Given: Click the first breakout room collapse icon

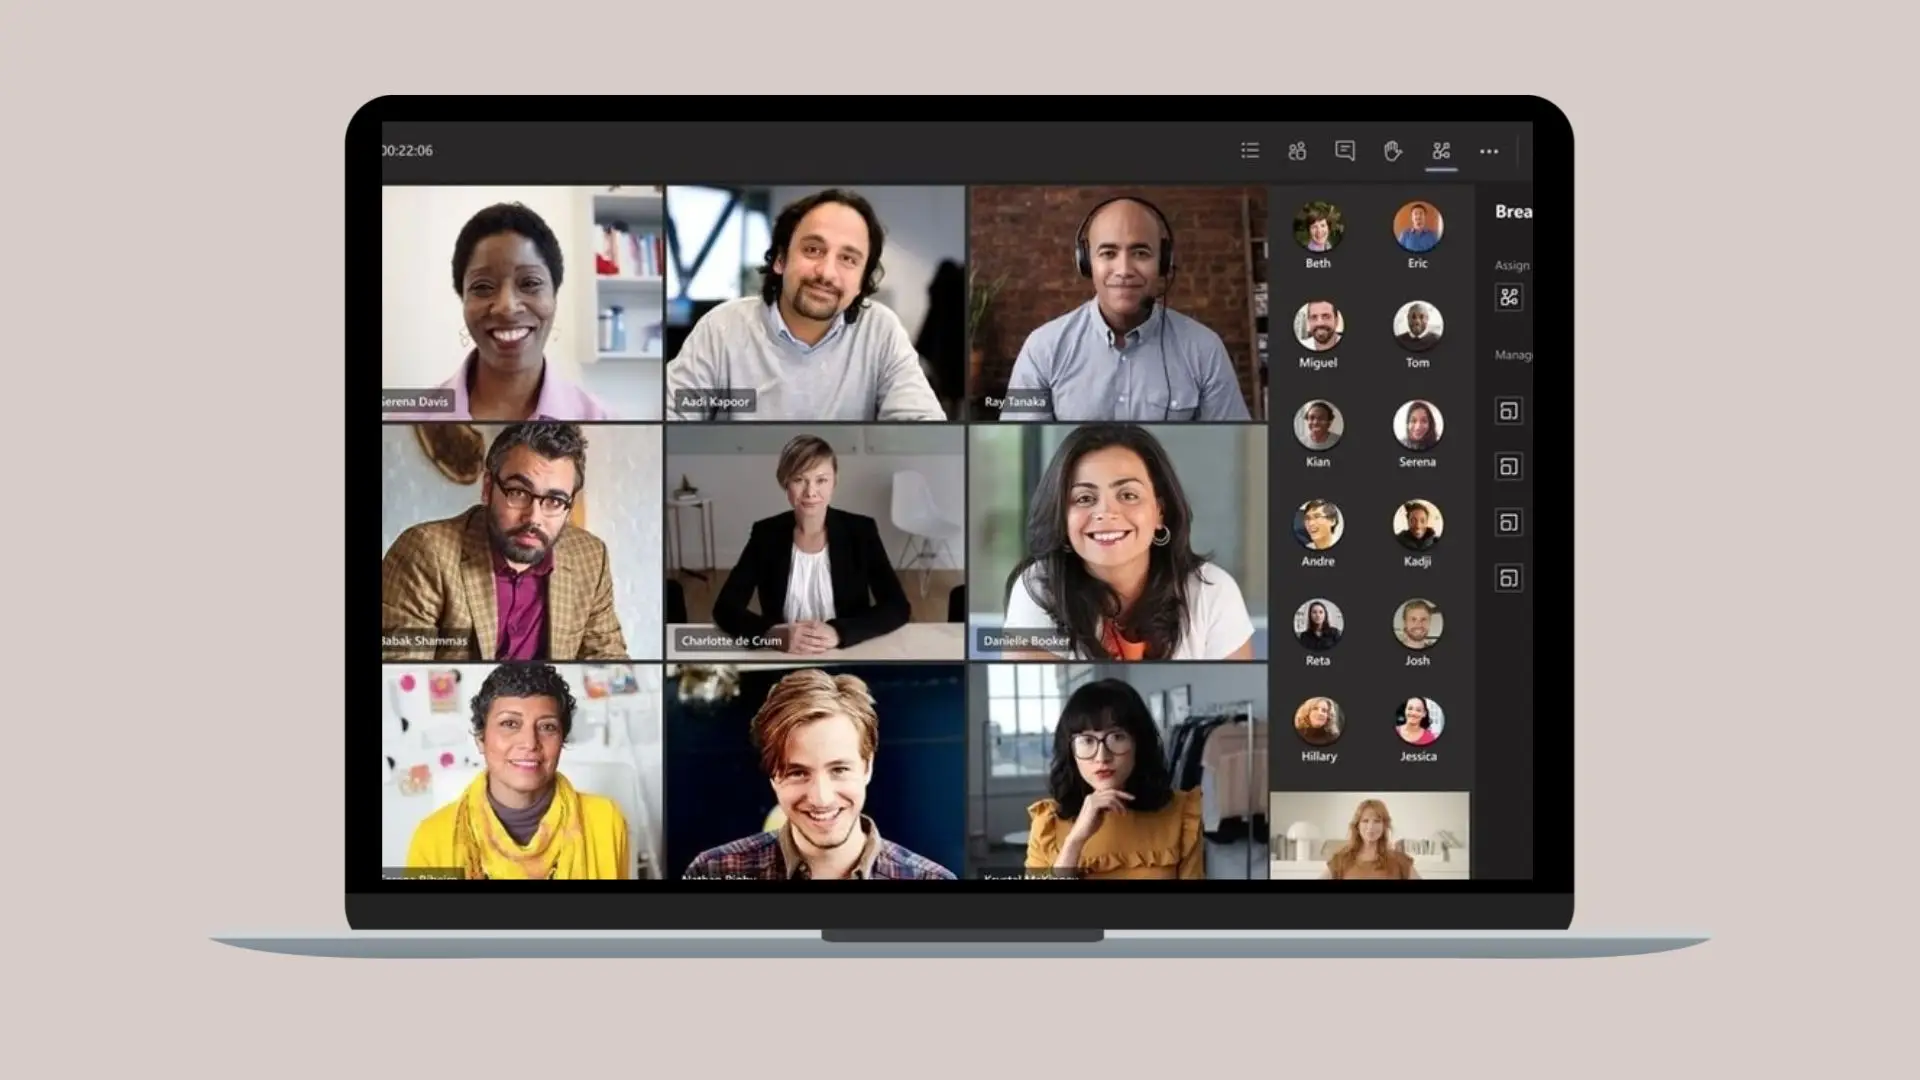Looking at the screenshot, I should [x=1509, y=411].
